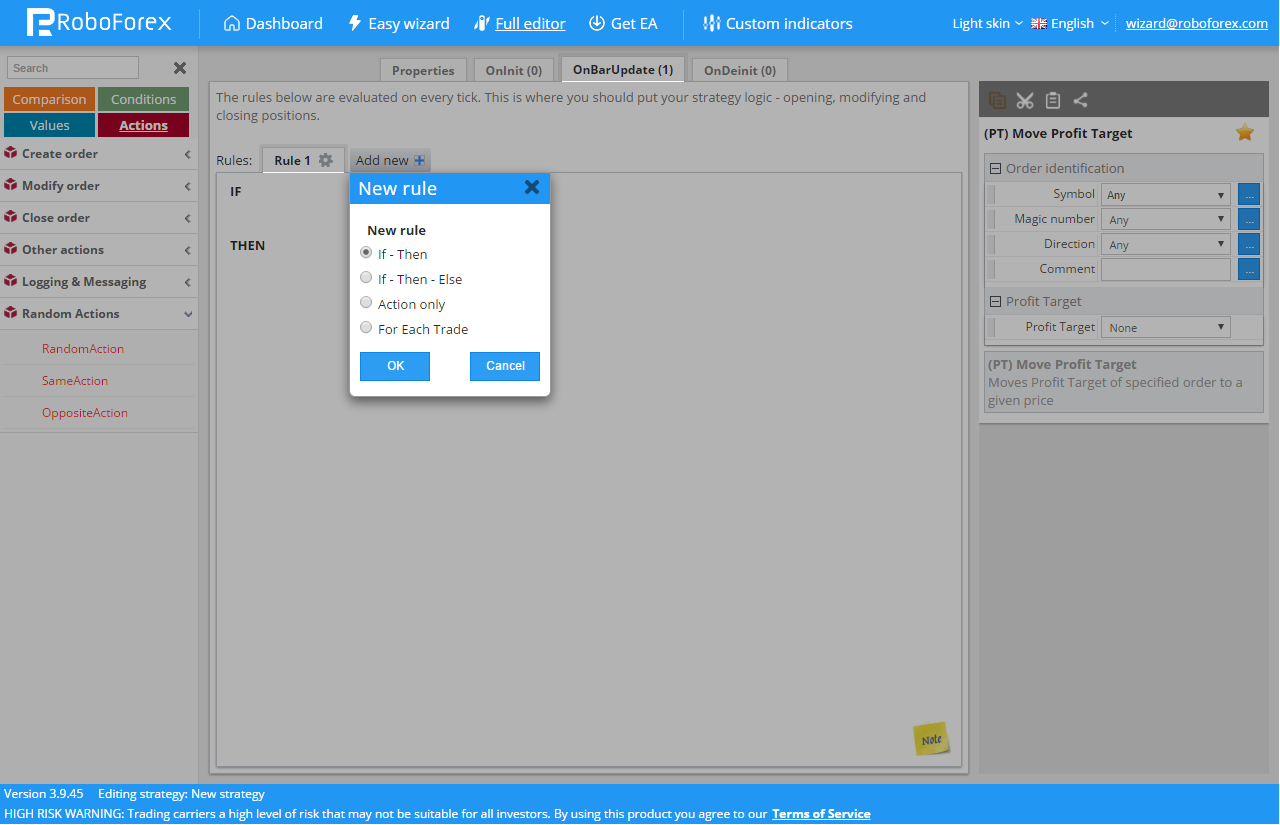Select the orange Comparison category swatch
1280x825 pixels.
[49, 99]
